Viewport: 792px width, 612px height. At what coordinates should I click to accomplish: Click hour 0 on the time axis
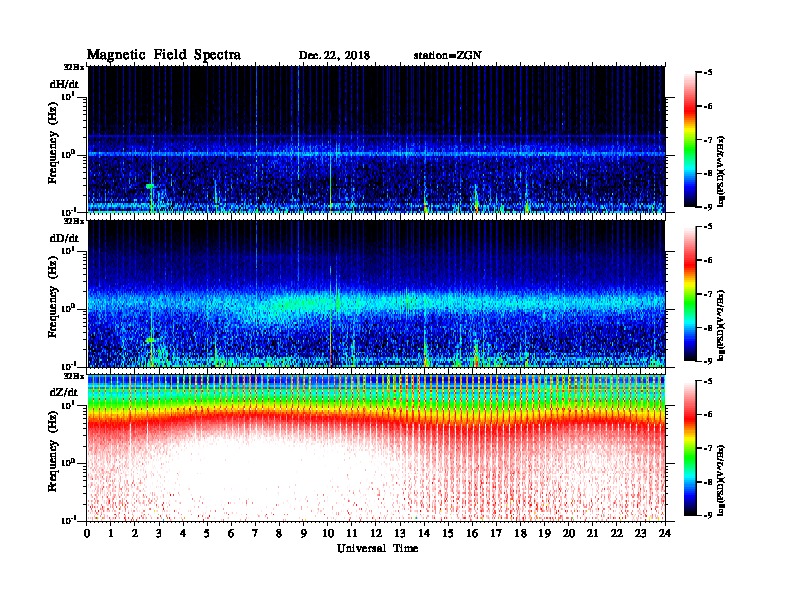pyautogui.click(x=87, y=534)
